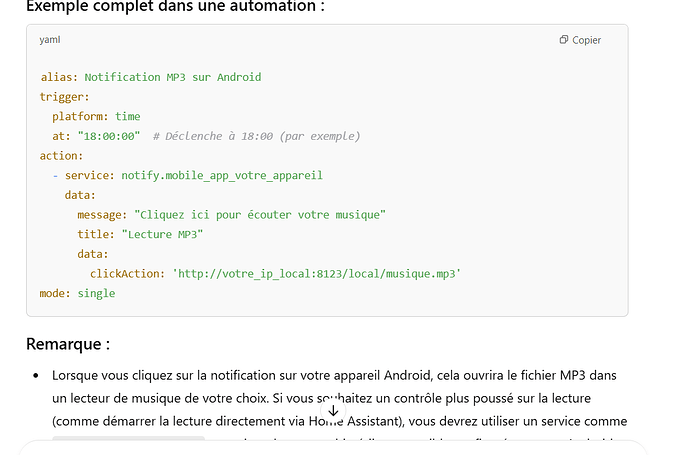Click the mode: single line

tap(77, 294)
